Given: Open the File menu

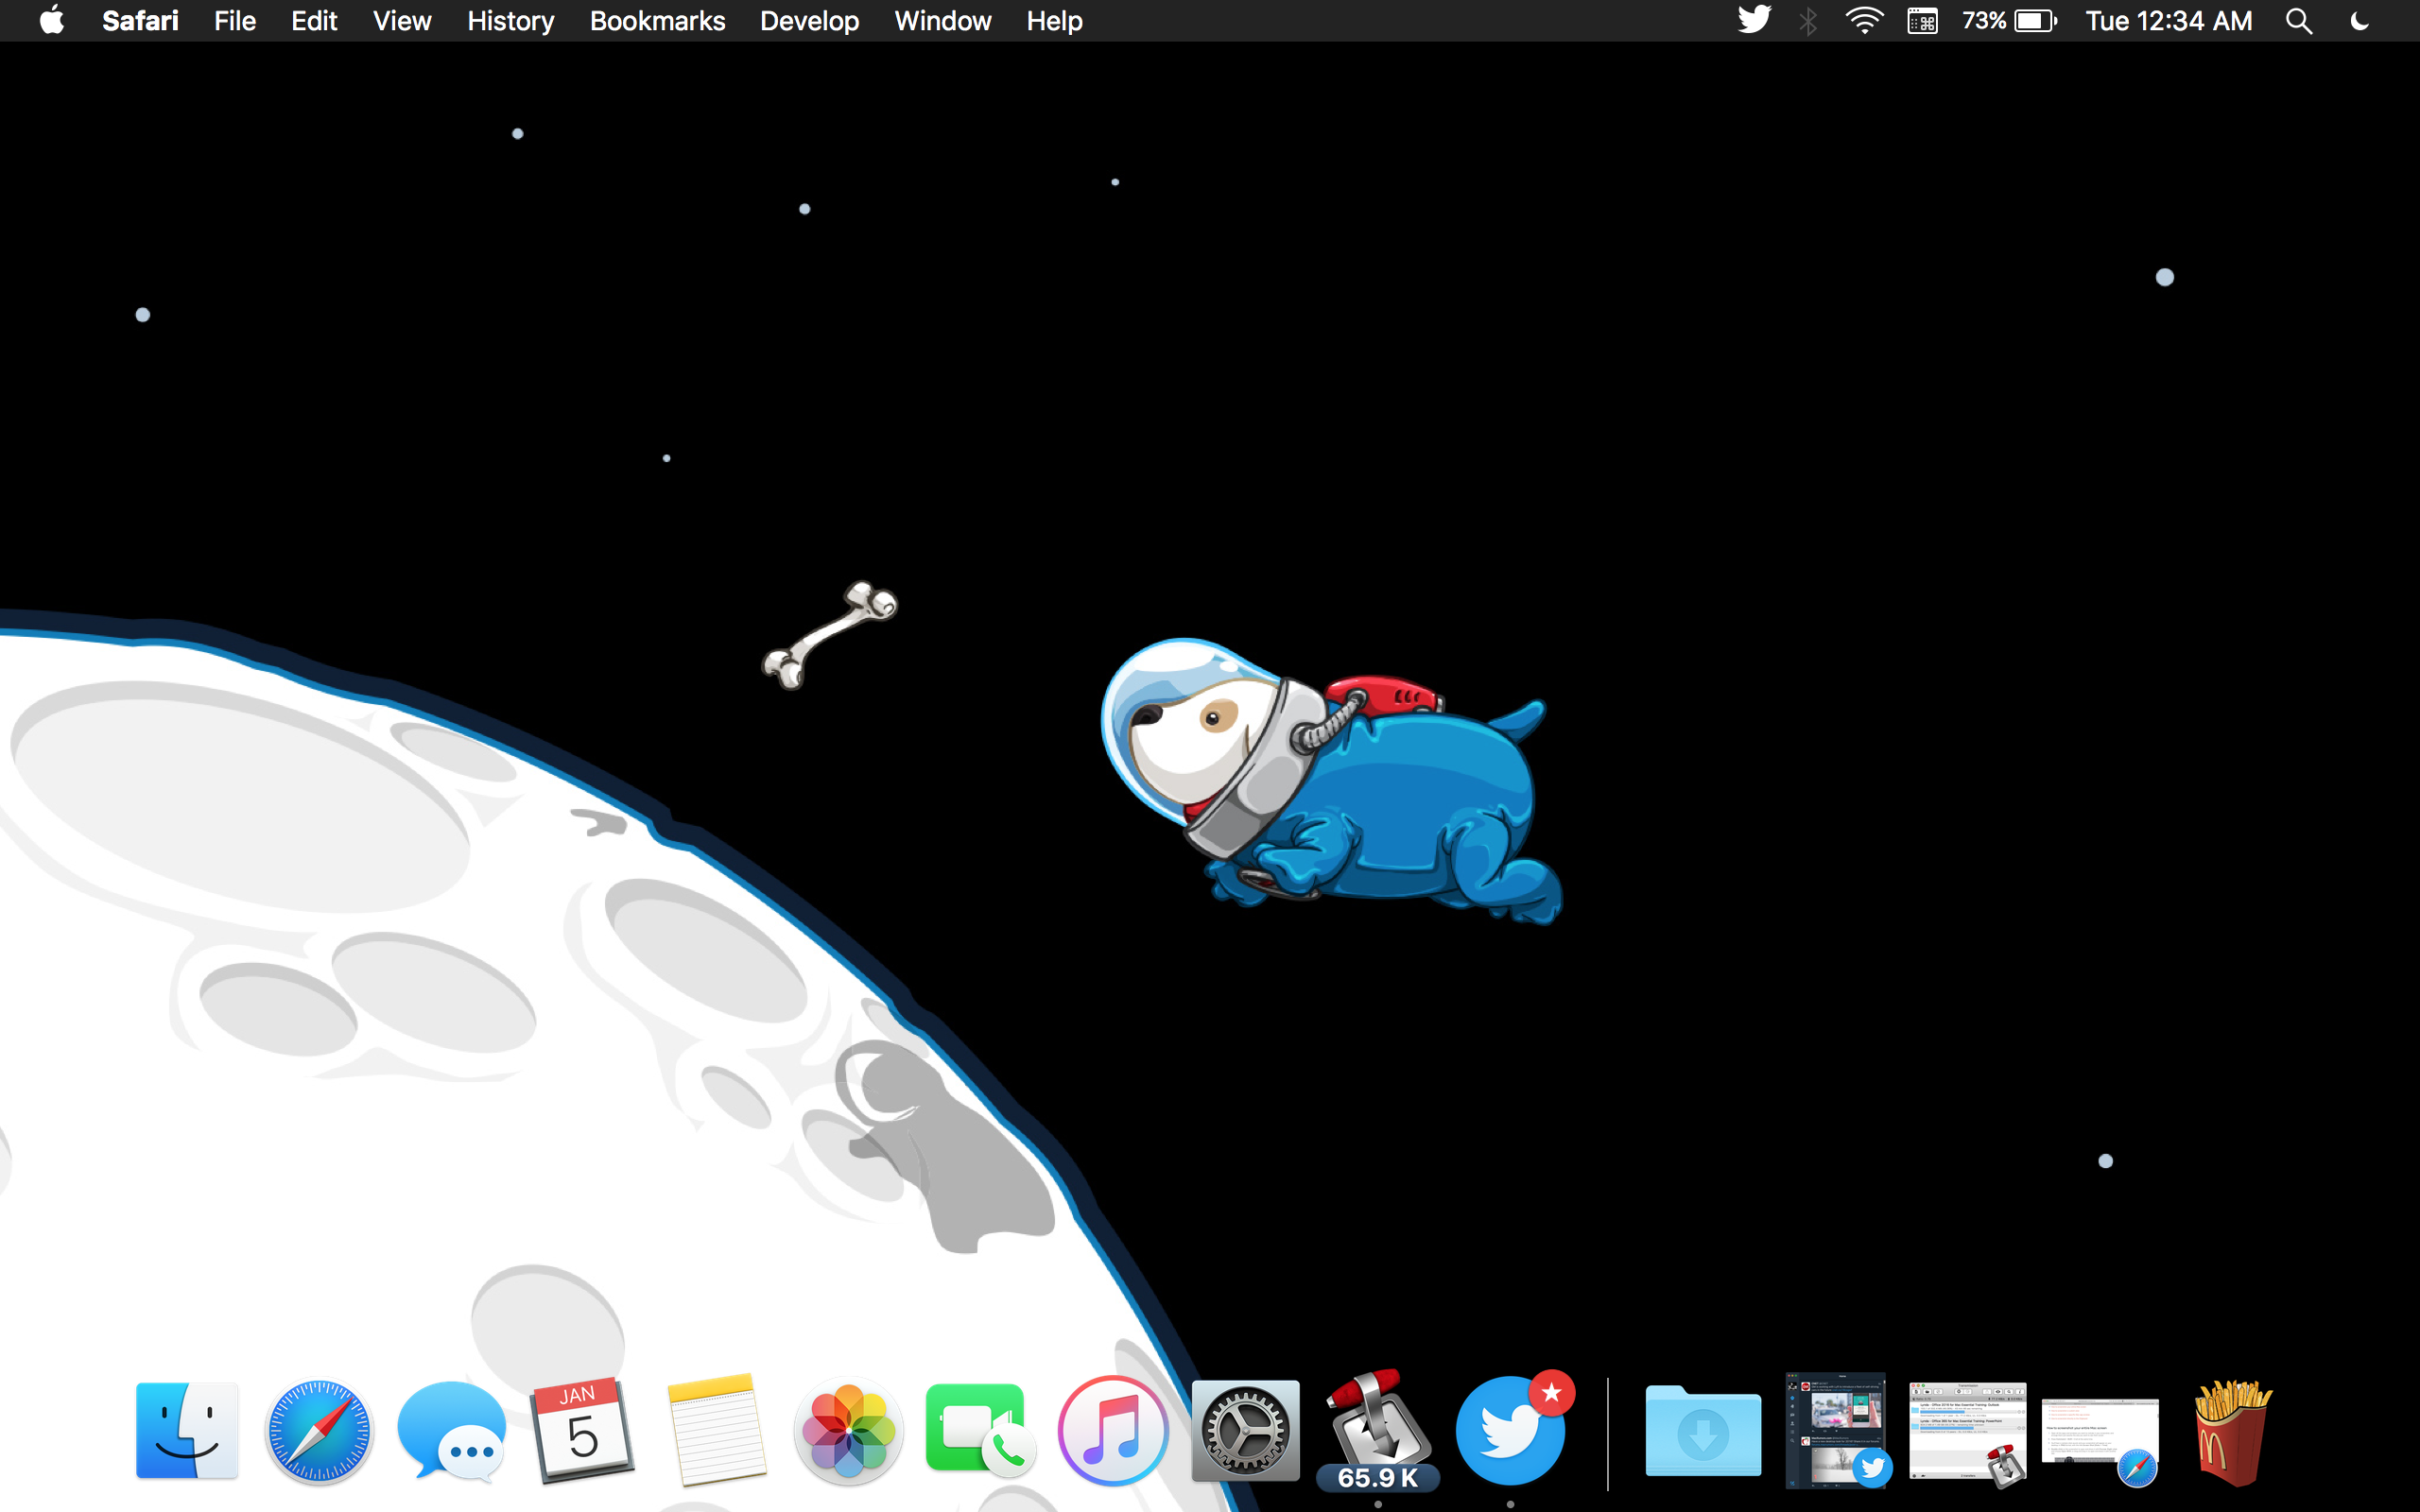Looking at the screenshot, I should click(x=235, y=21).
